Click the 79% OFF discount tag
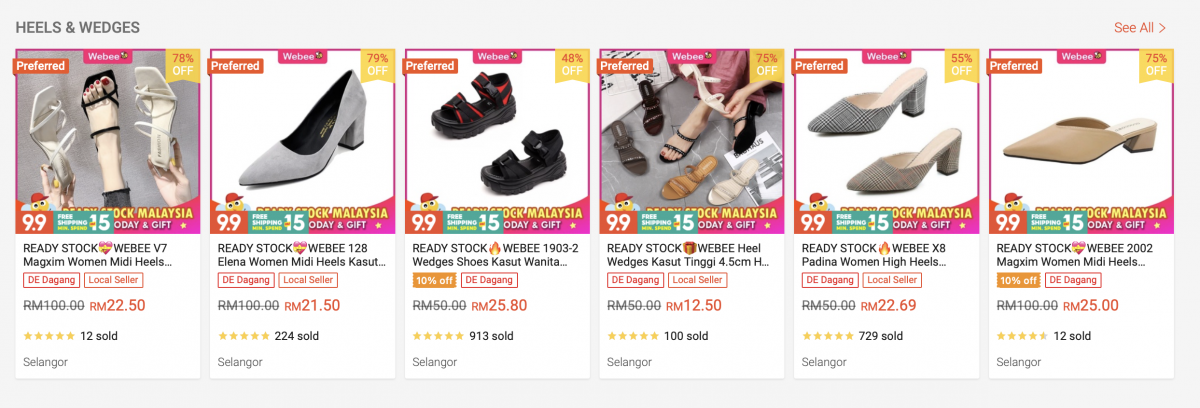 point(378,64)
